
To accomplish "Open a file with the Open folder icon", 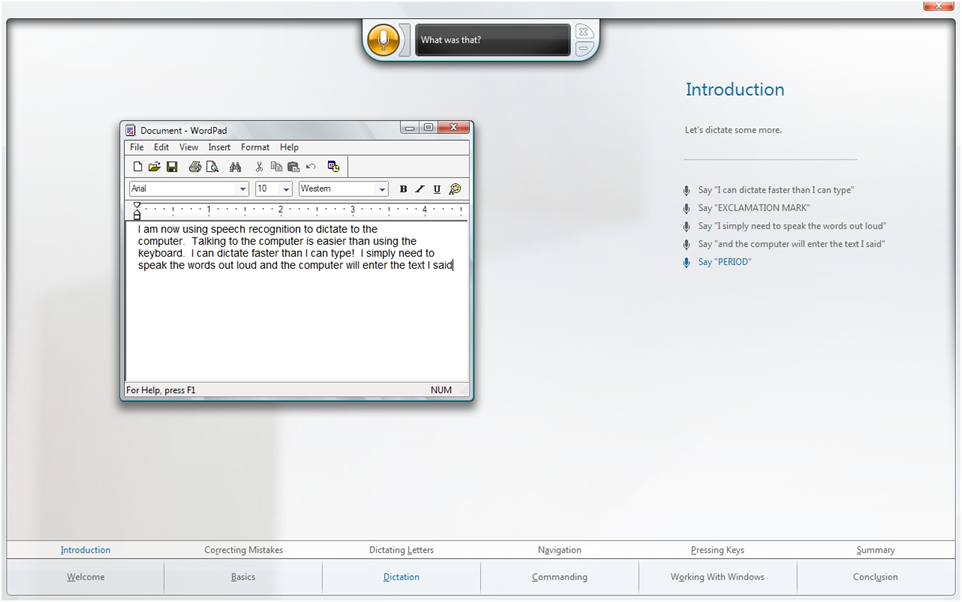I will (154, 167).
